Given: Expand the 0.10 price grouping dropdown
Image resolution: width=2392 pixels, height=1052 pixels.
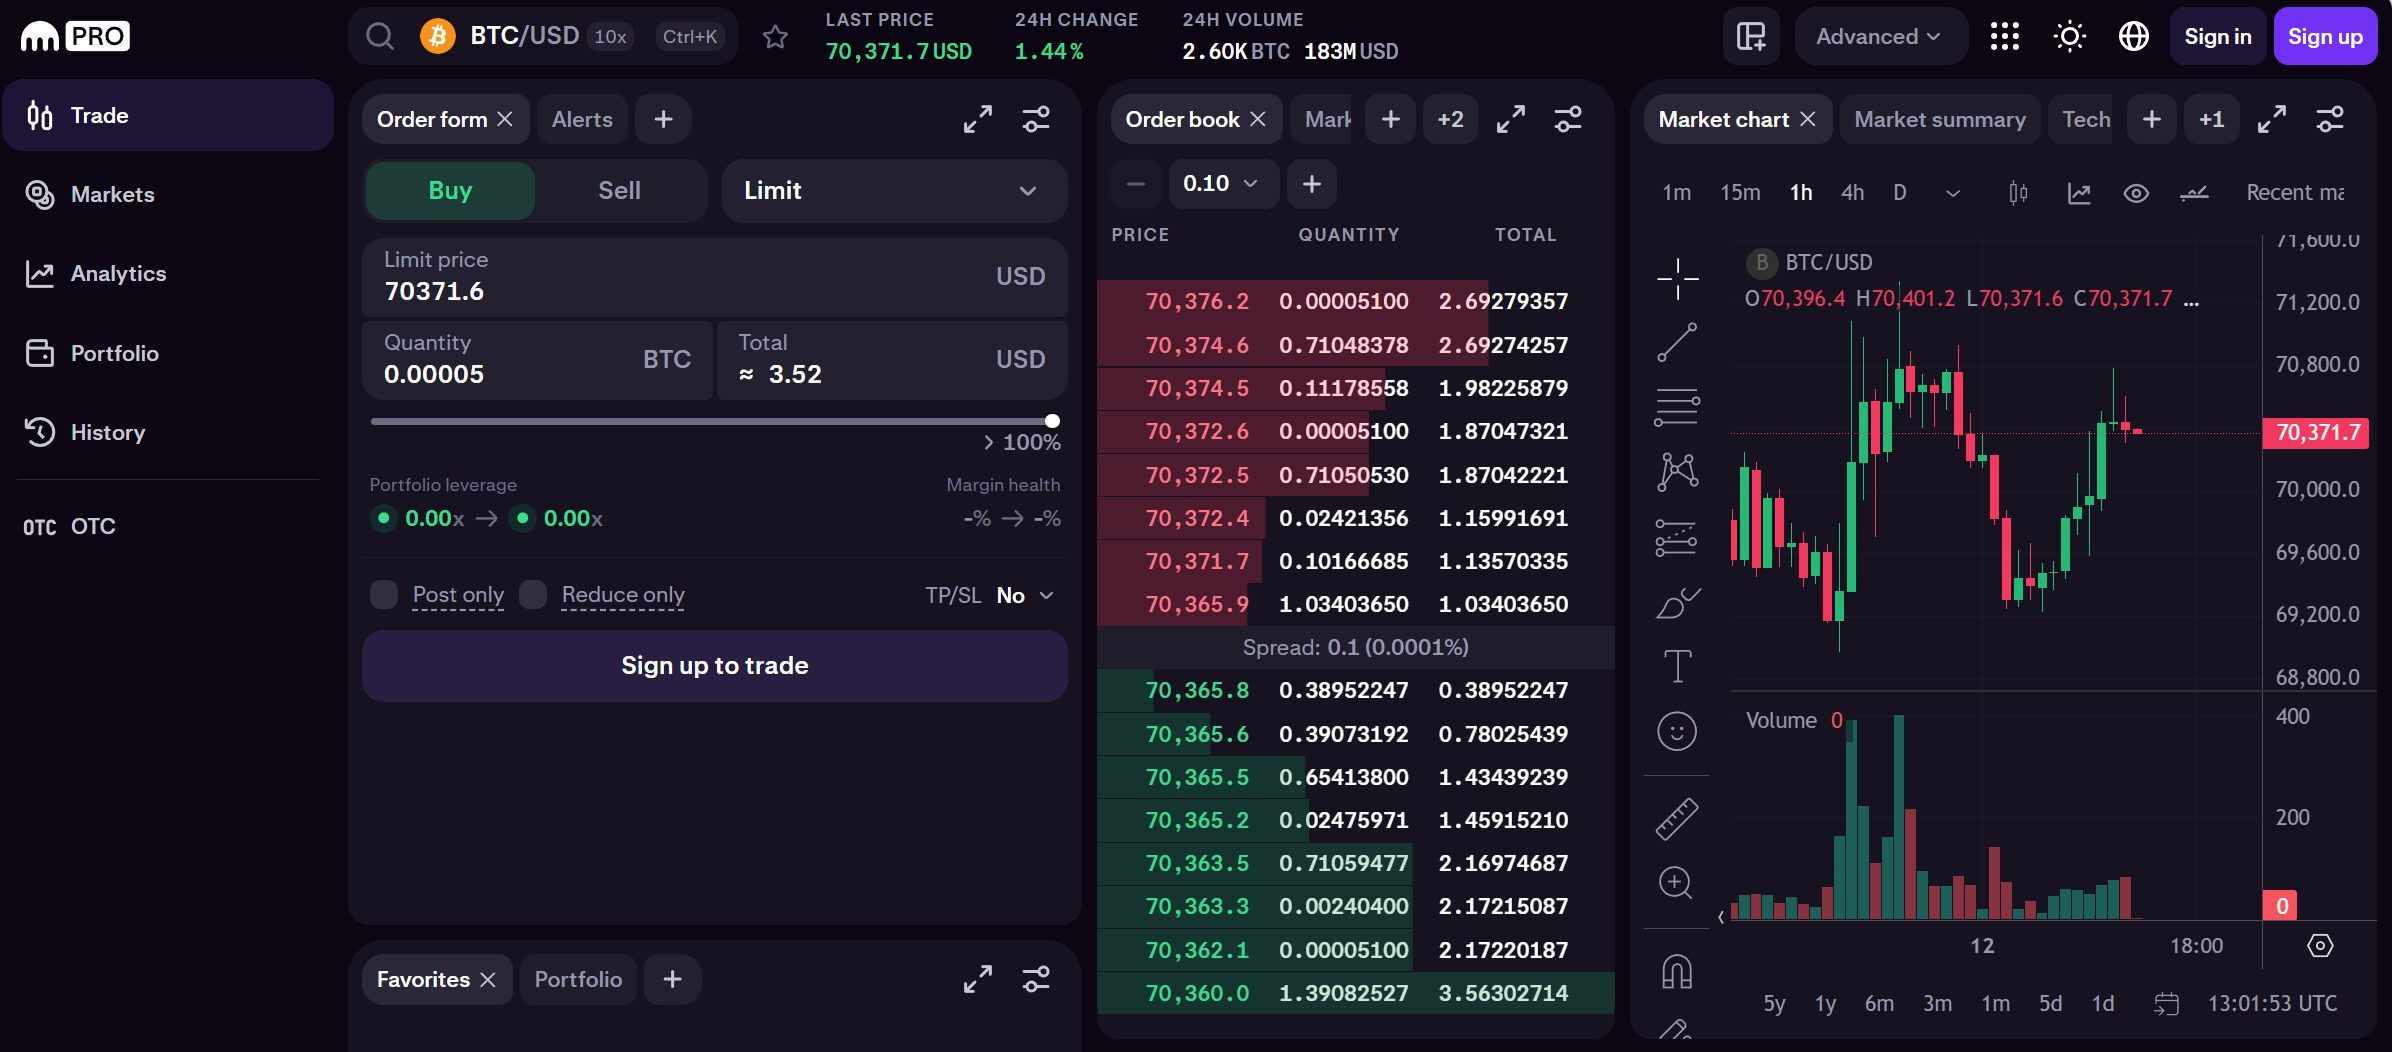Looking at the screenshot, I should 1219,184.
